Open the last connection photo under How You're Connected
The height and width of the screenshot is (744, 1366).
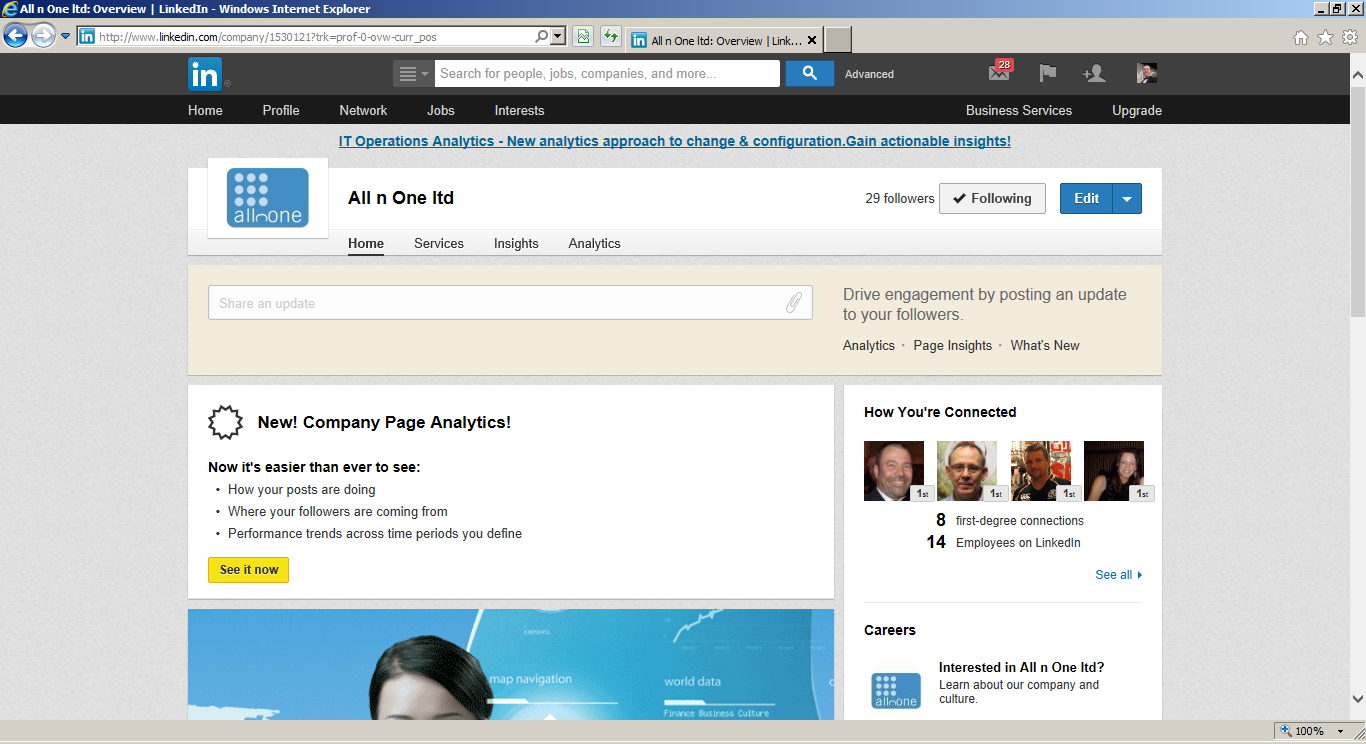click(1114, 471)
